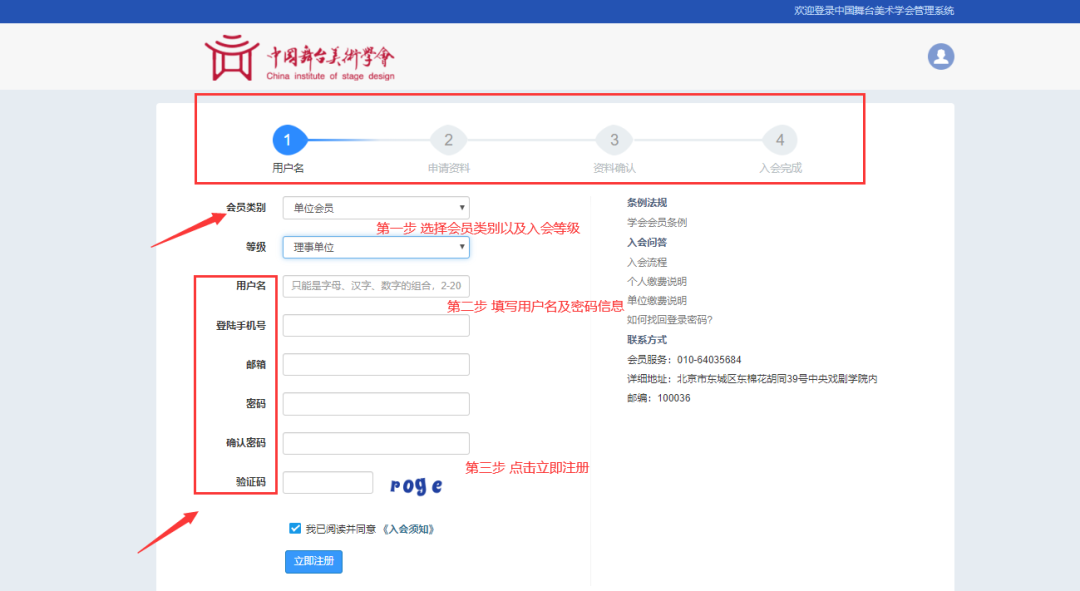Image resolution: width=1080 pixels, height=591 pixels.
Task: Click the user avatar icon
Action: [x=941, y=57]
